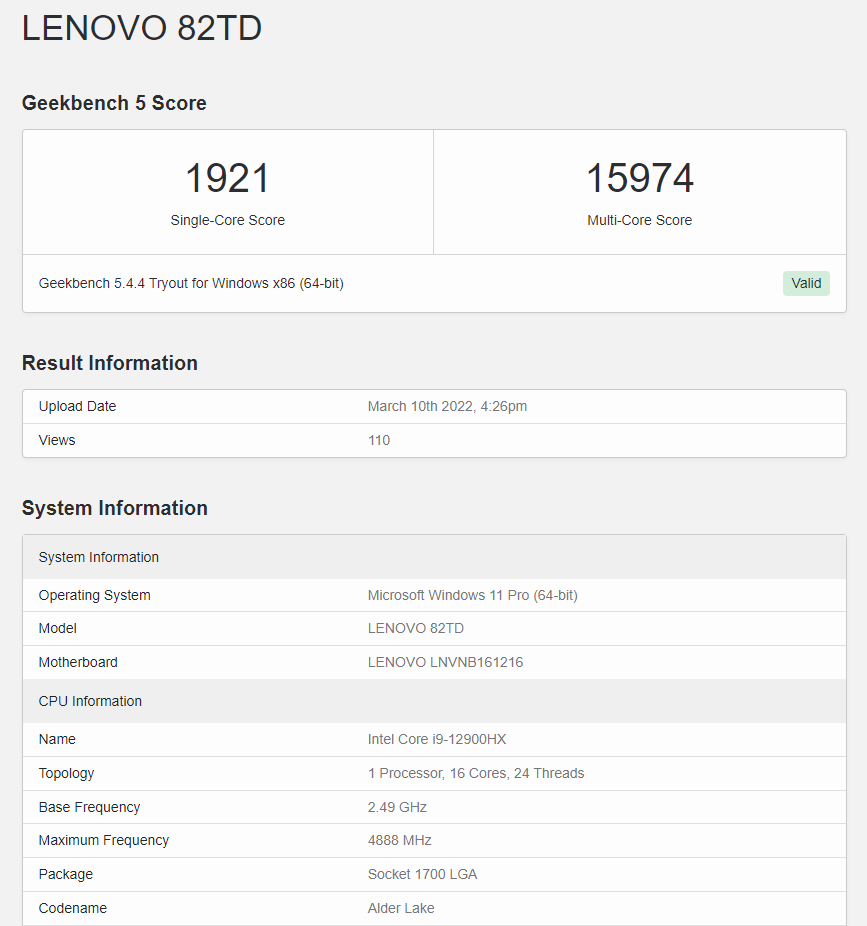Select the Alder Lake codename value
The image size is (867, 926).
(401, 908)
